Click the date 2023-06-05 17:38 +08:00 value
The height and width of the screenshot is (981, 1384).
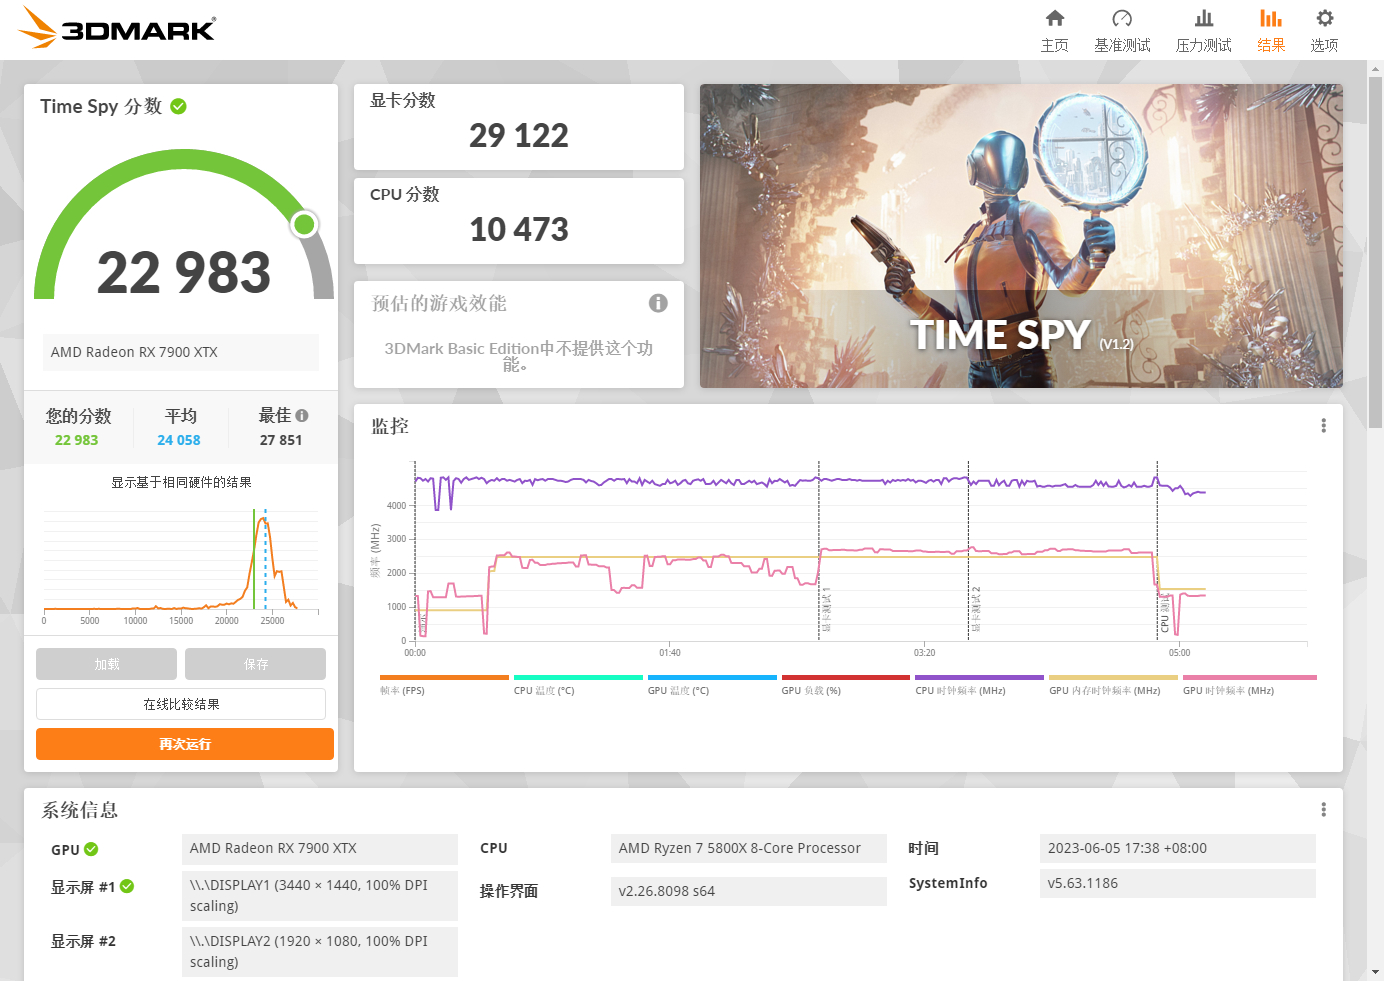click(1178, 848)
